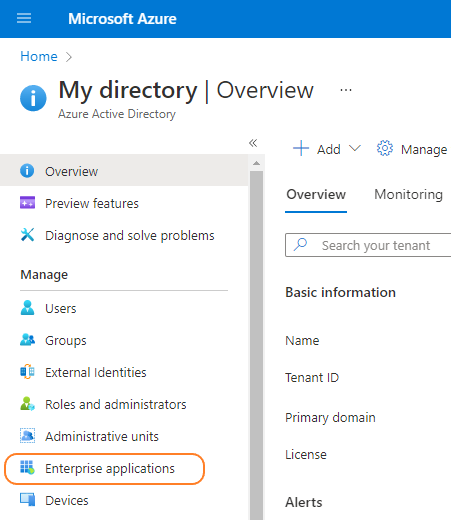Open Administrative units
Screen dimensions: 451x520
point(102,436)
